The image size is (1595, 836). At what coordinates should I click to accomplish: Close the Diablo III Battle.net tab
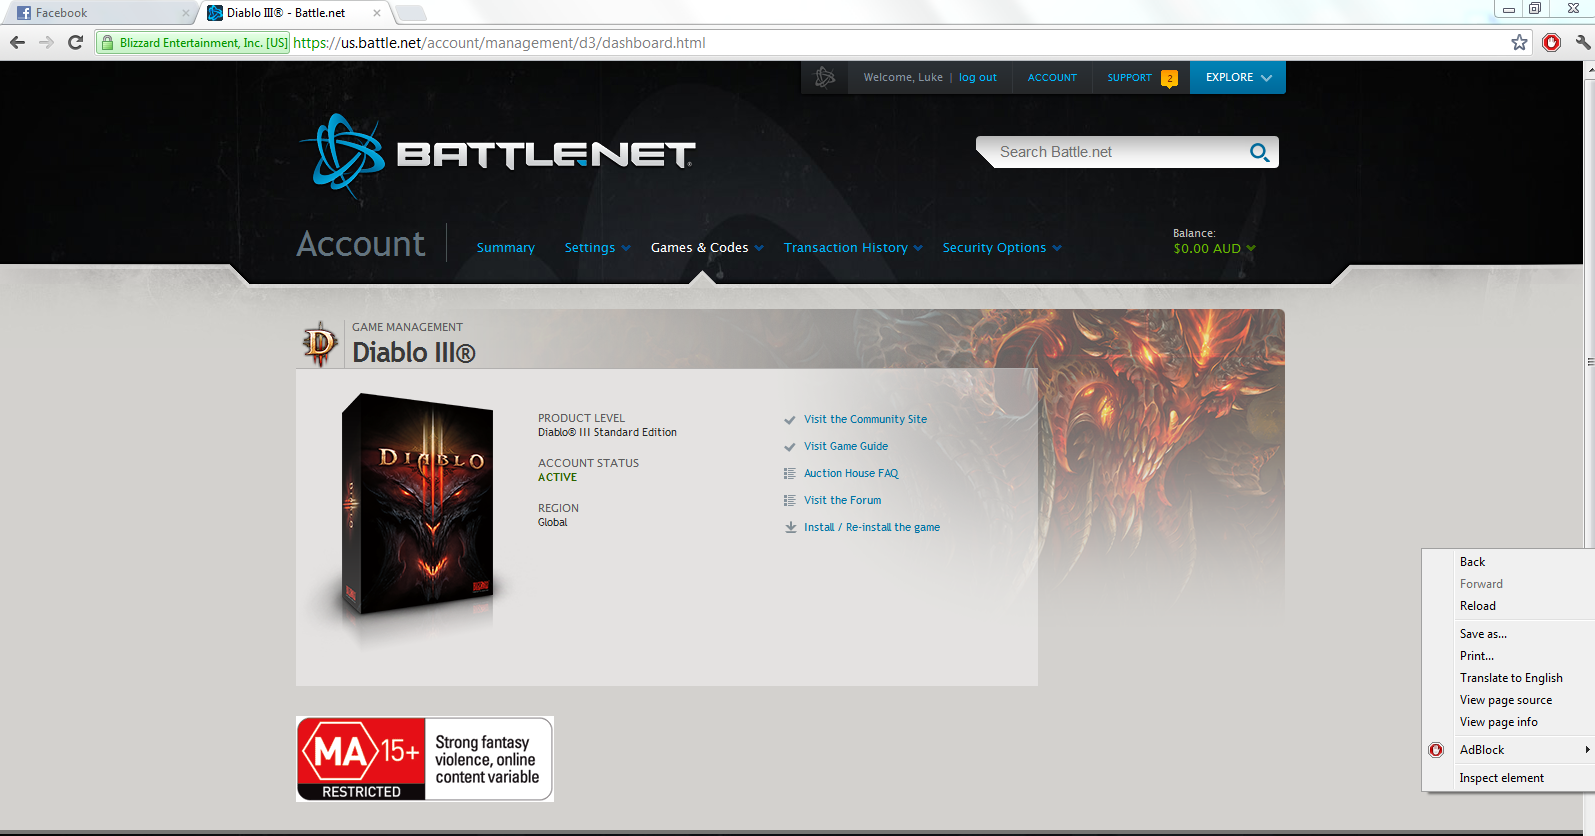point(376,13)
